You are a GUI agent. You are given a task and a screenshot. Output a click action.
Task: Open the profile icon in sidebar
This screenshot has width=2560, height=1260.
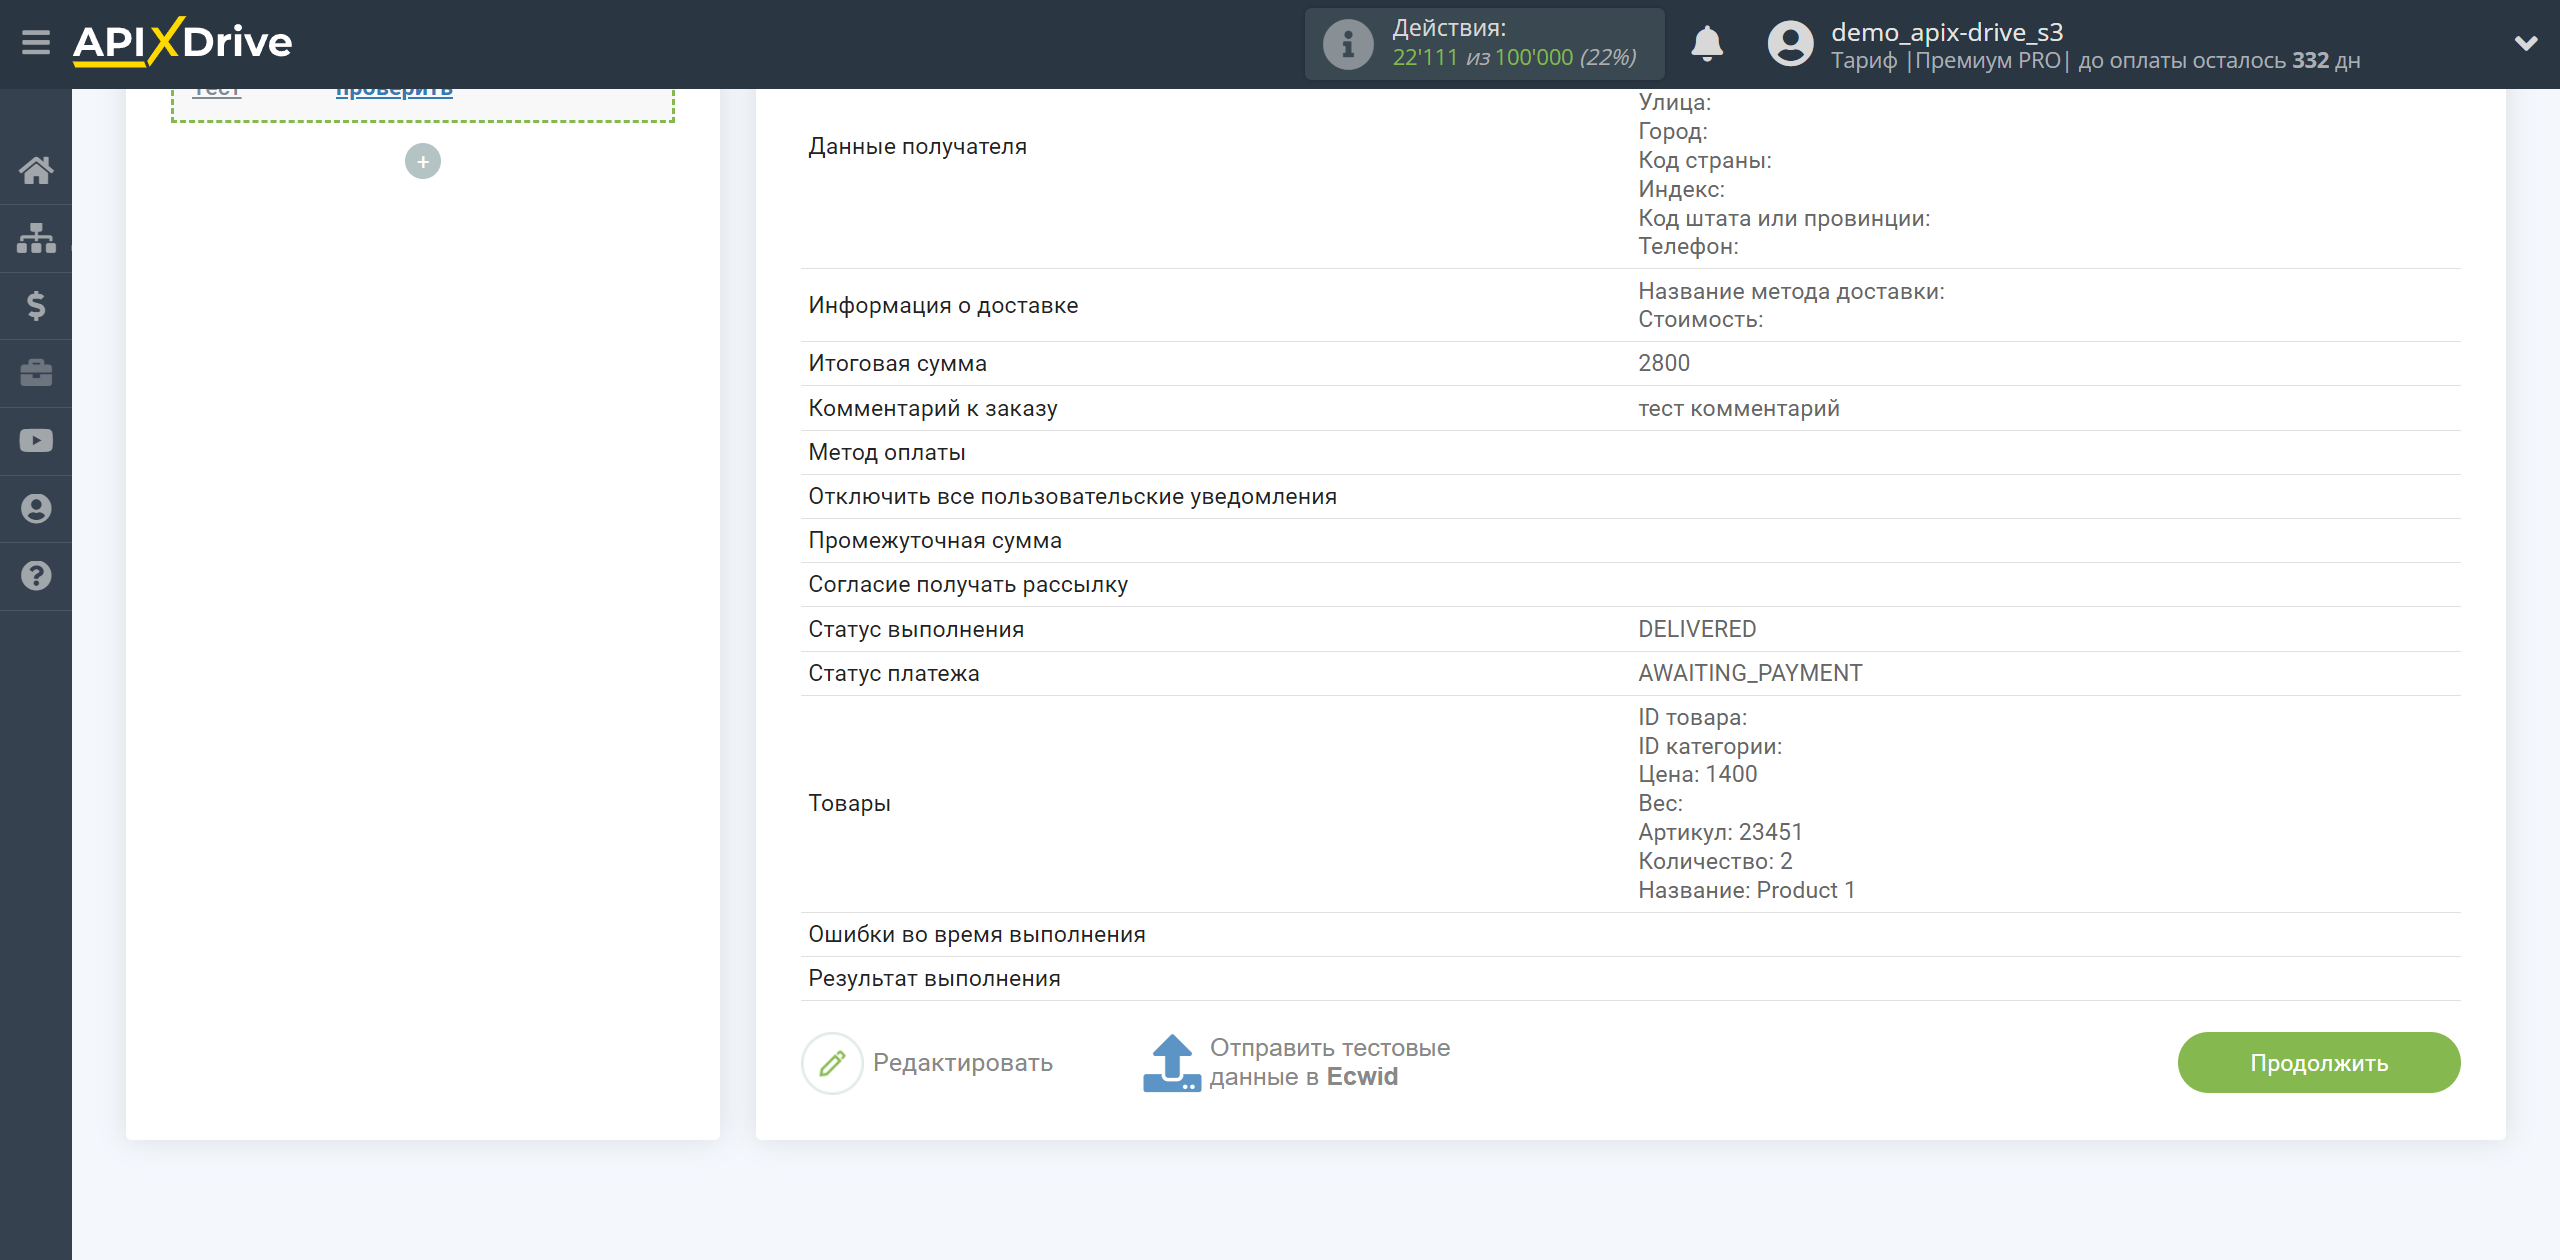coord(36,508)
